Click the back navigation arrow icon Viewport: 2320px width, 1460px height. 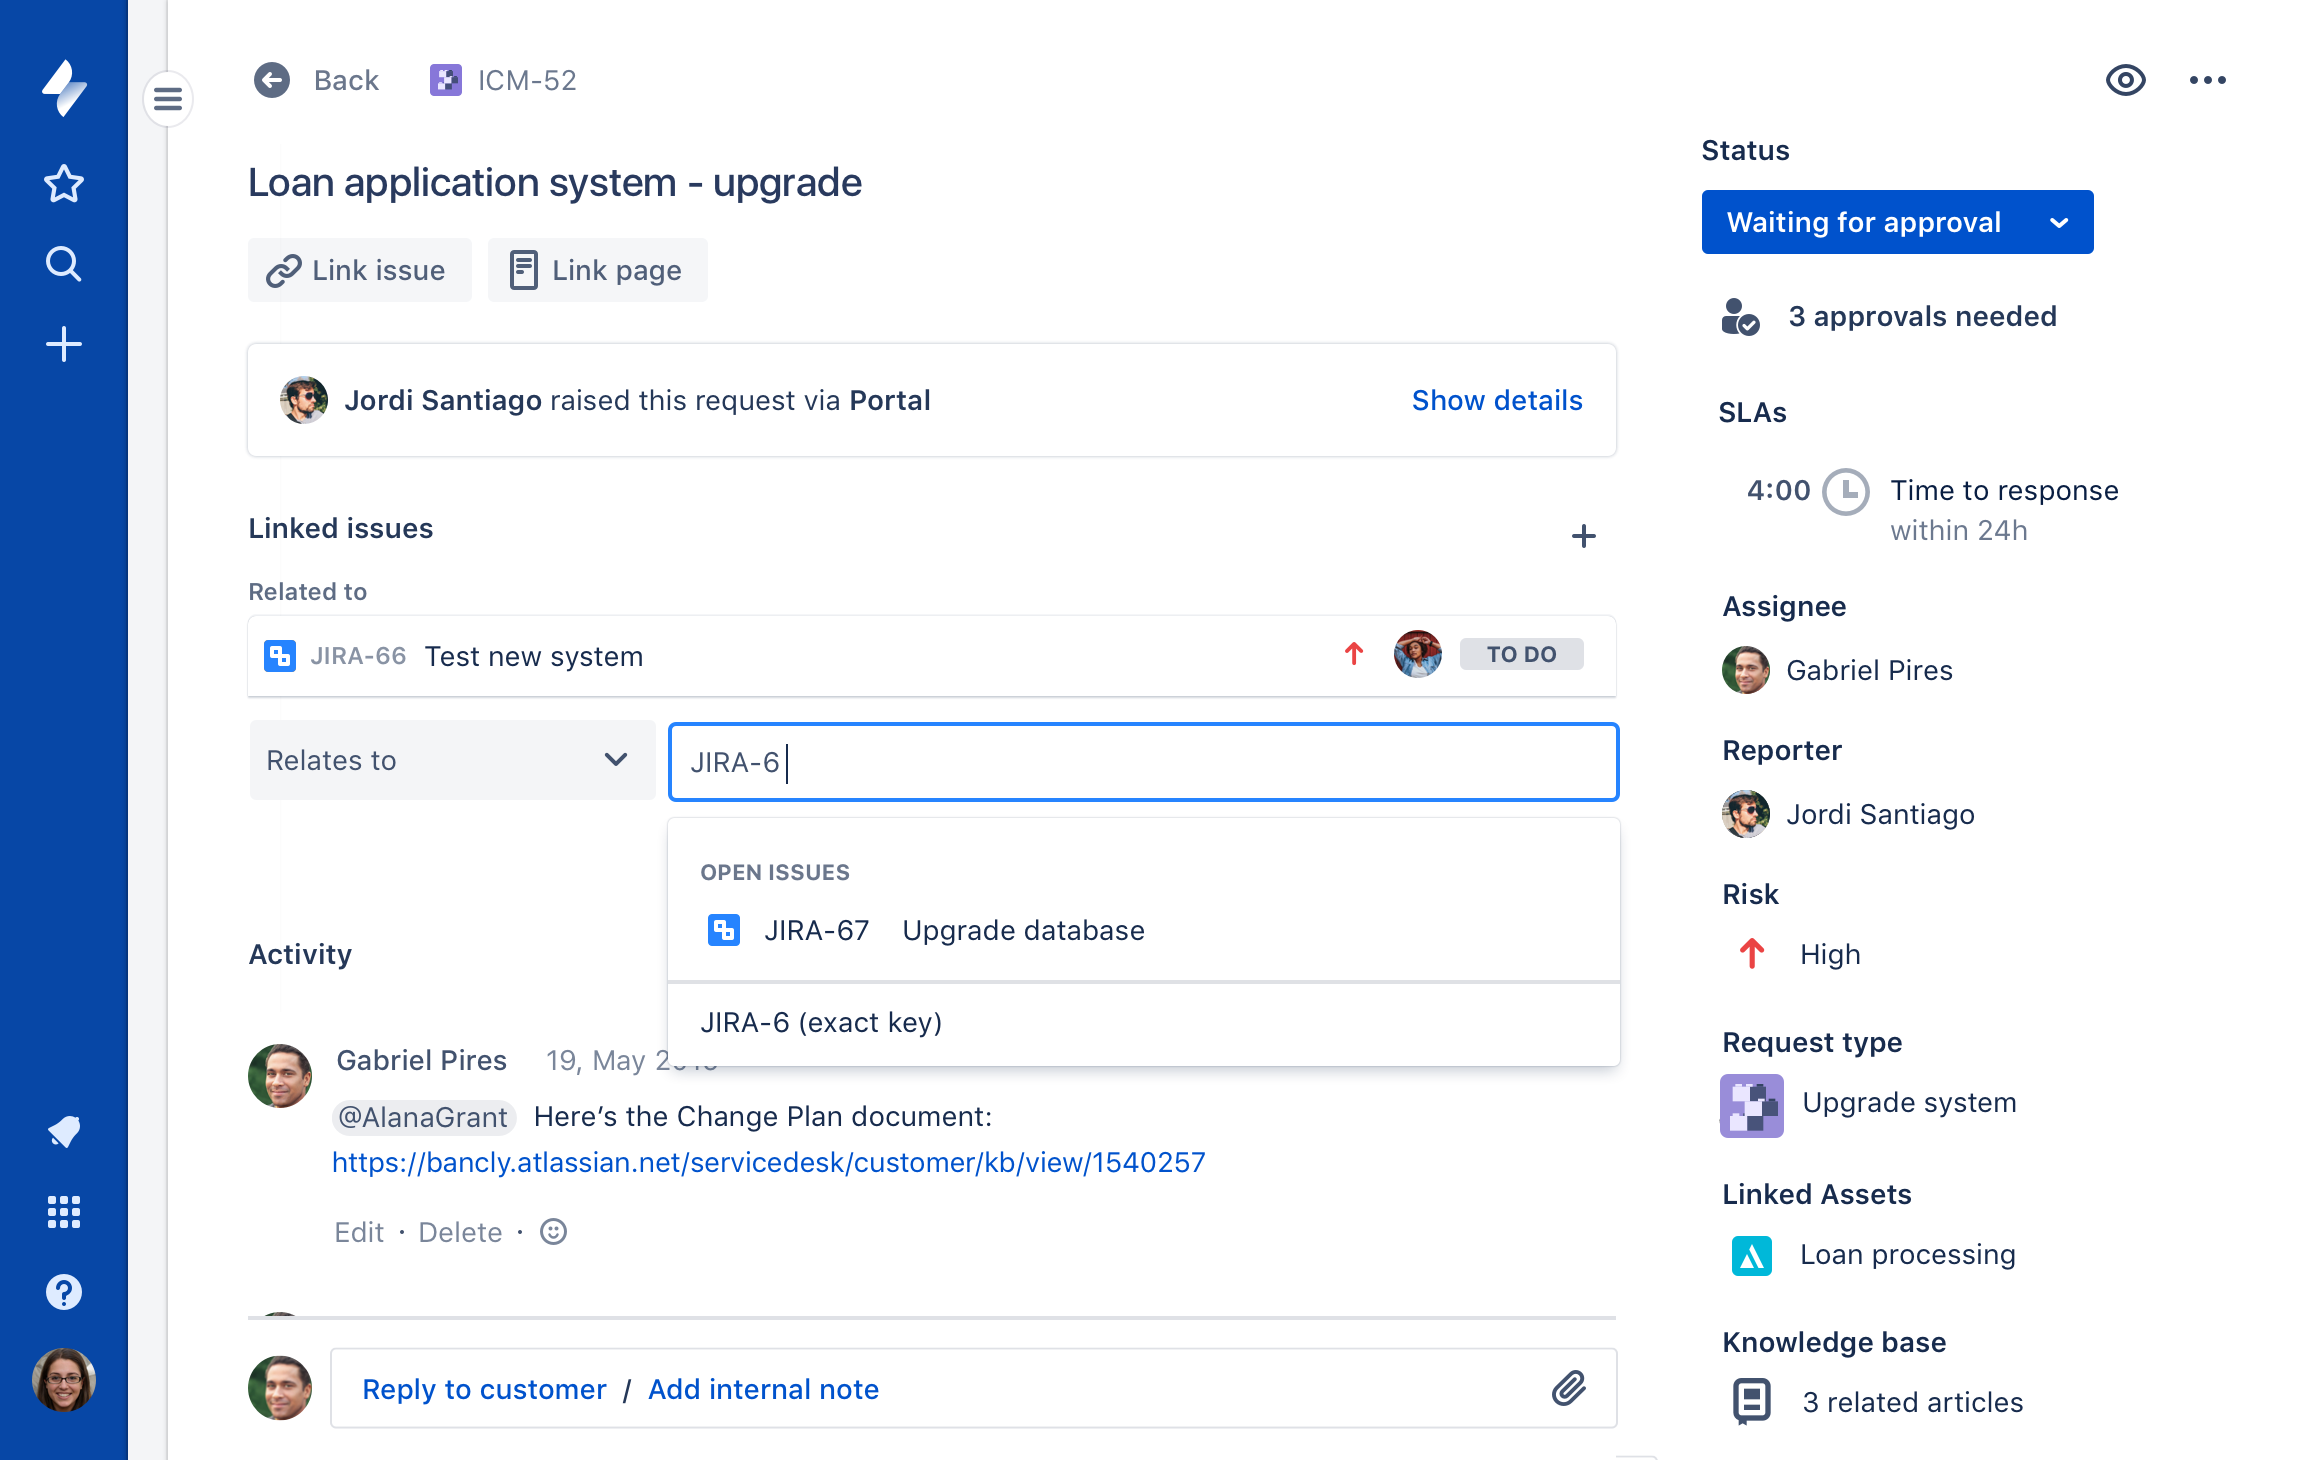pos(271,79)
